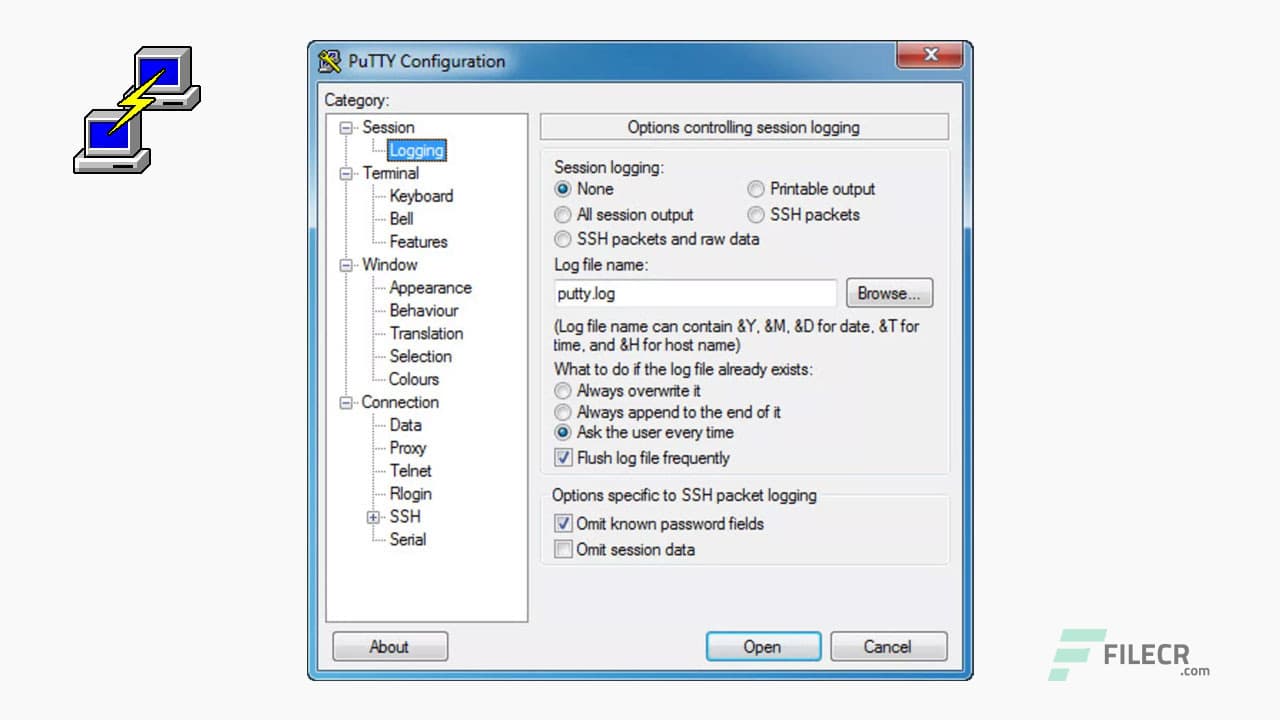Click the PuTTY title bar icon
The width and height of the screenshot is (1280, 720).
coord(330,61)
